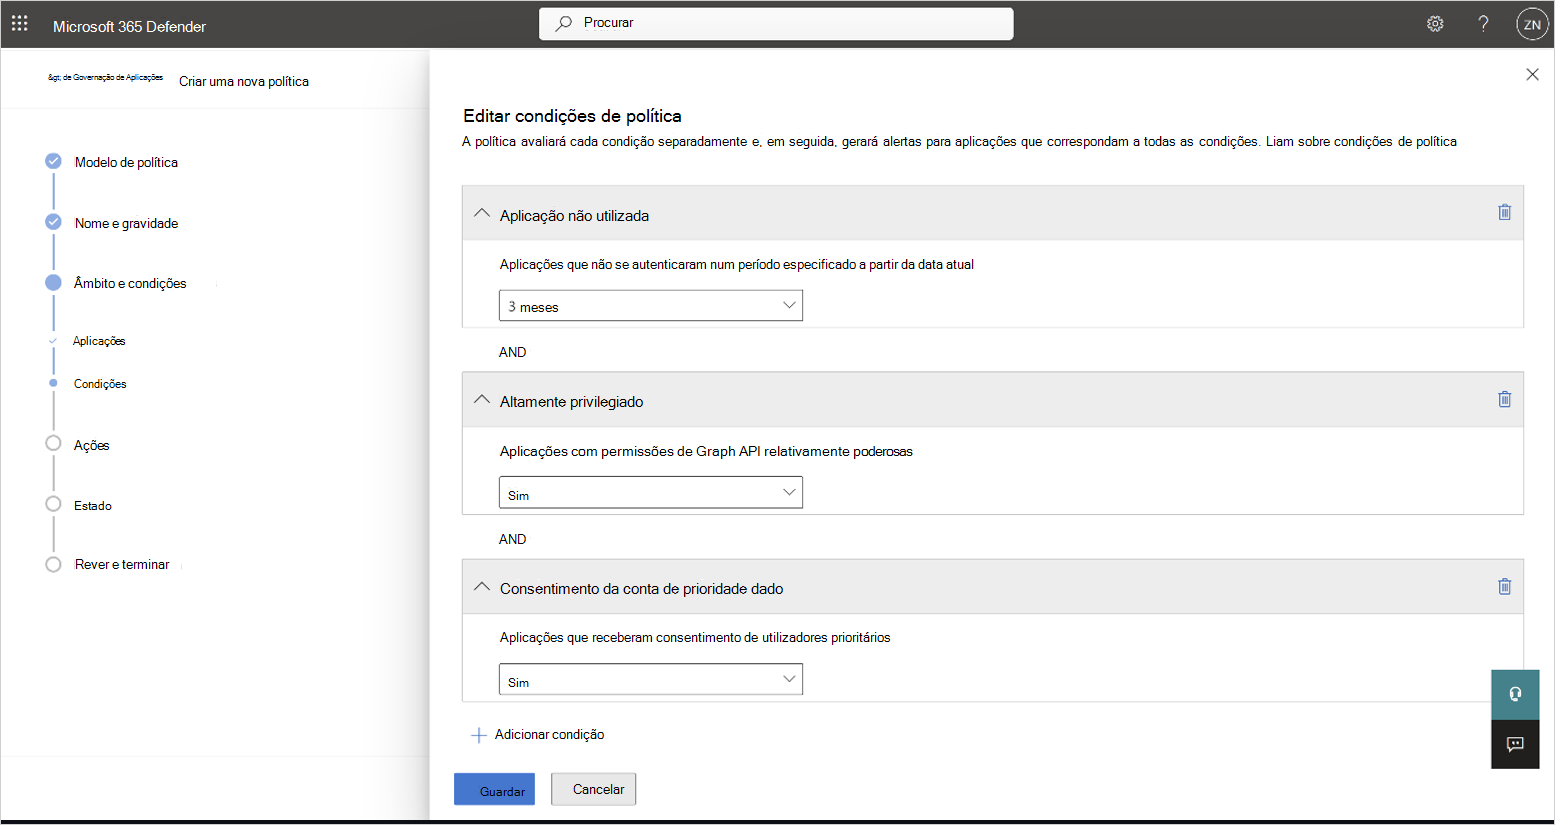The image size is (1555, 825).
Task: Click the search magnifier in Procurar bar
Action: click(563, 23)
